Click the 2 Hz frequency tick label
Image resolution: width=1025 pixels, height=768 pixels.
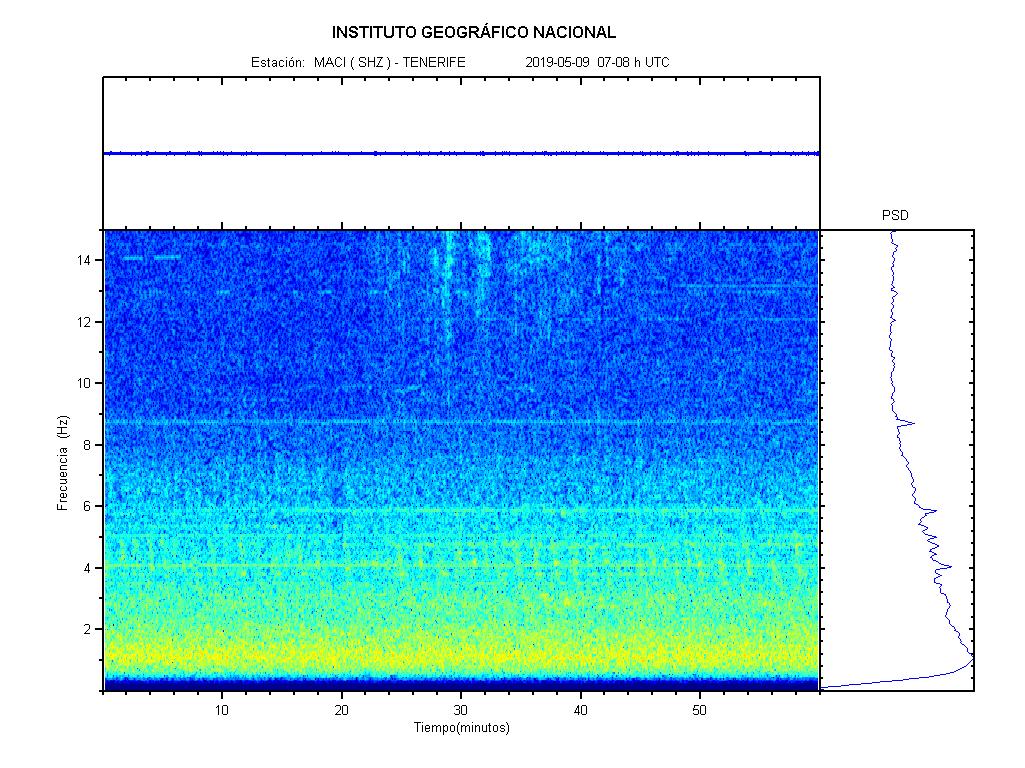[x=89, y=629]
